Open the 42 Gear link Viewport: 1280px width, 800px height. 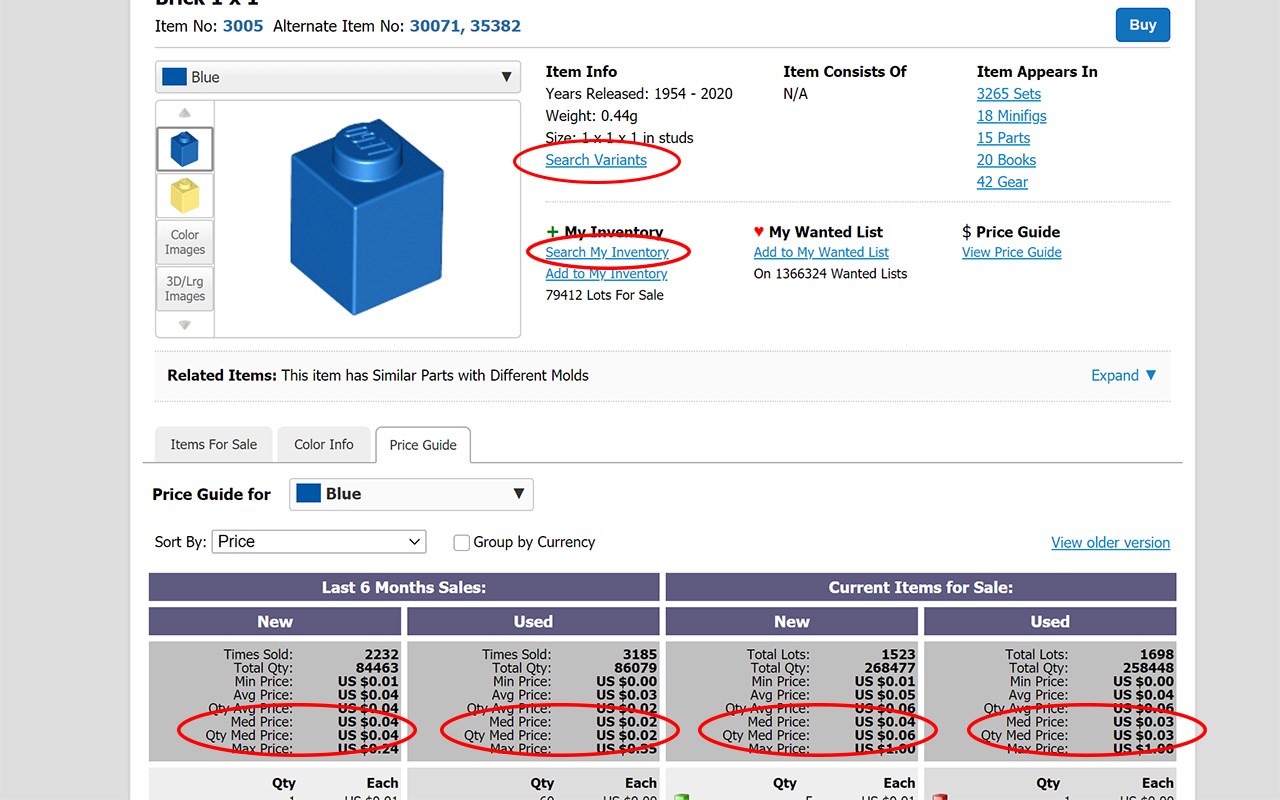1002,182
